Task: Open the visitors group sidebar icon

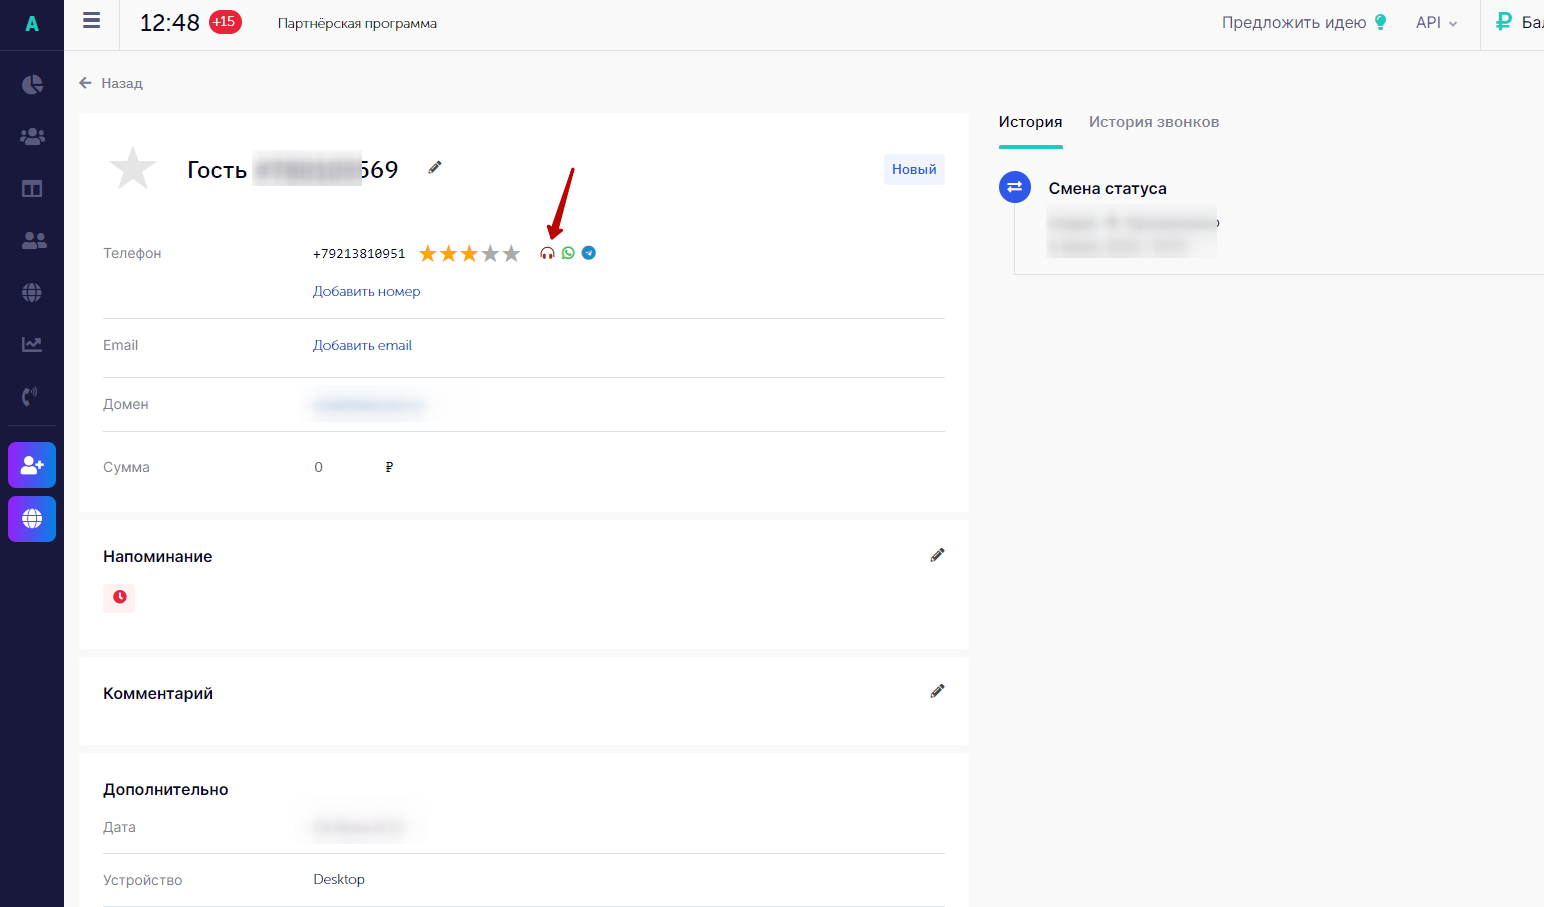Action: [32, 136]
